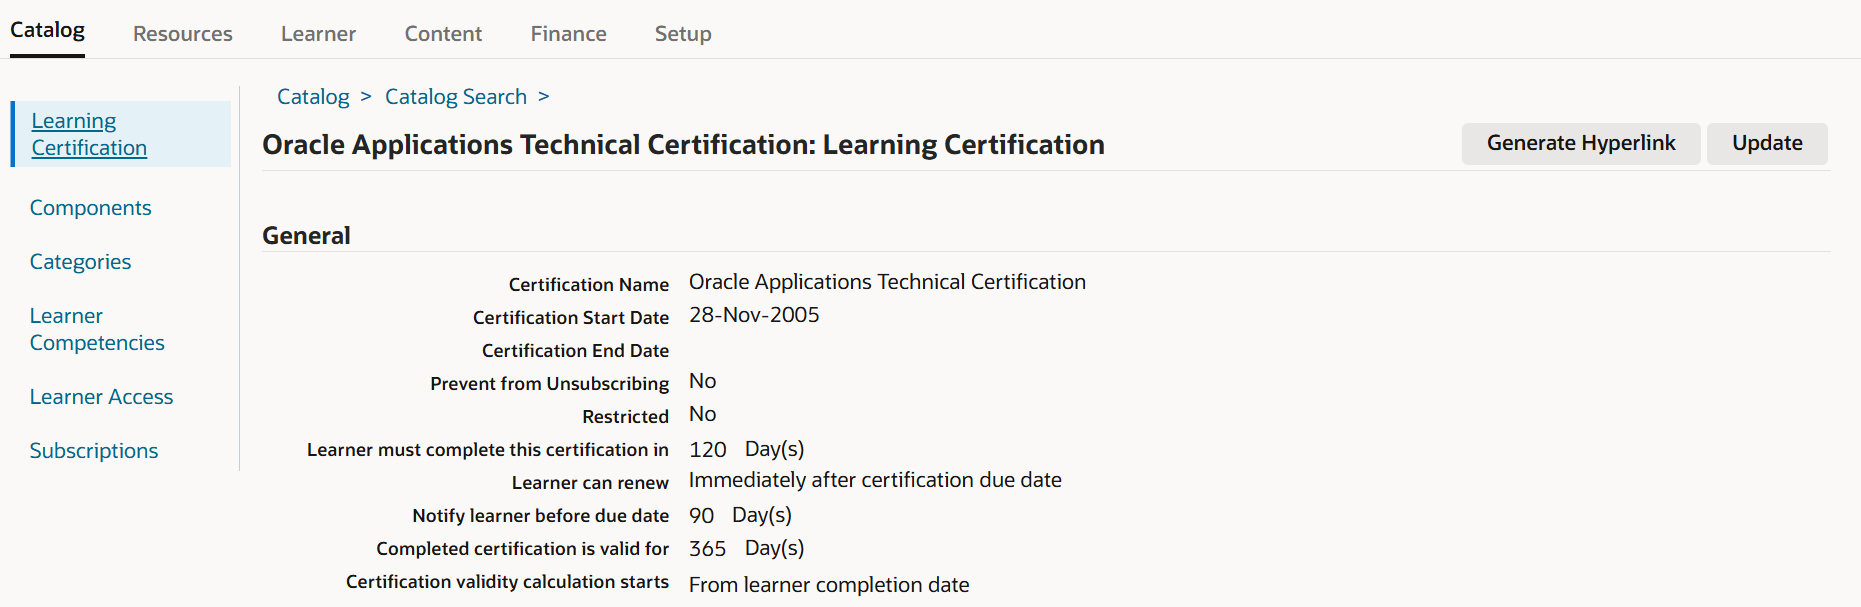This screenshot has height=607, width=1861.
Task: Click 'From learner completion date' text
Action: (x=829, y=585)
